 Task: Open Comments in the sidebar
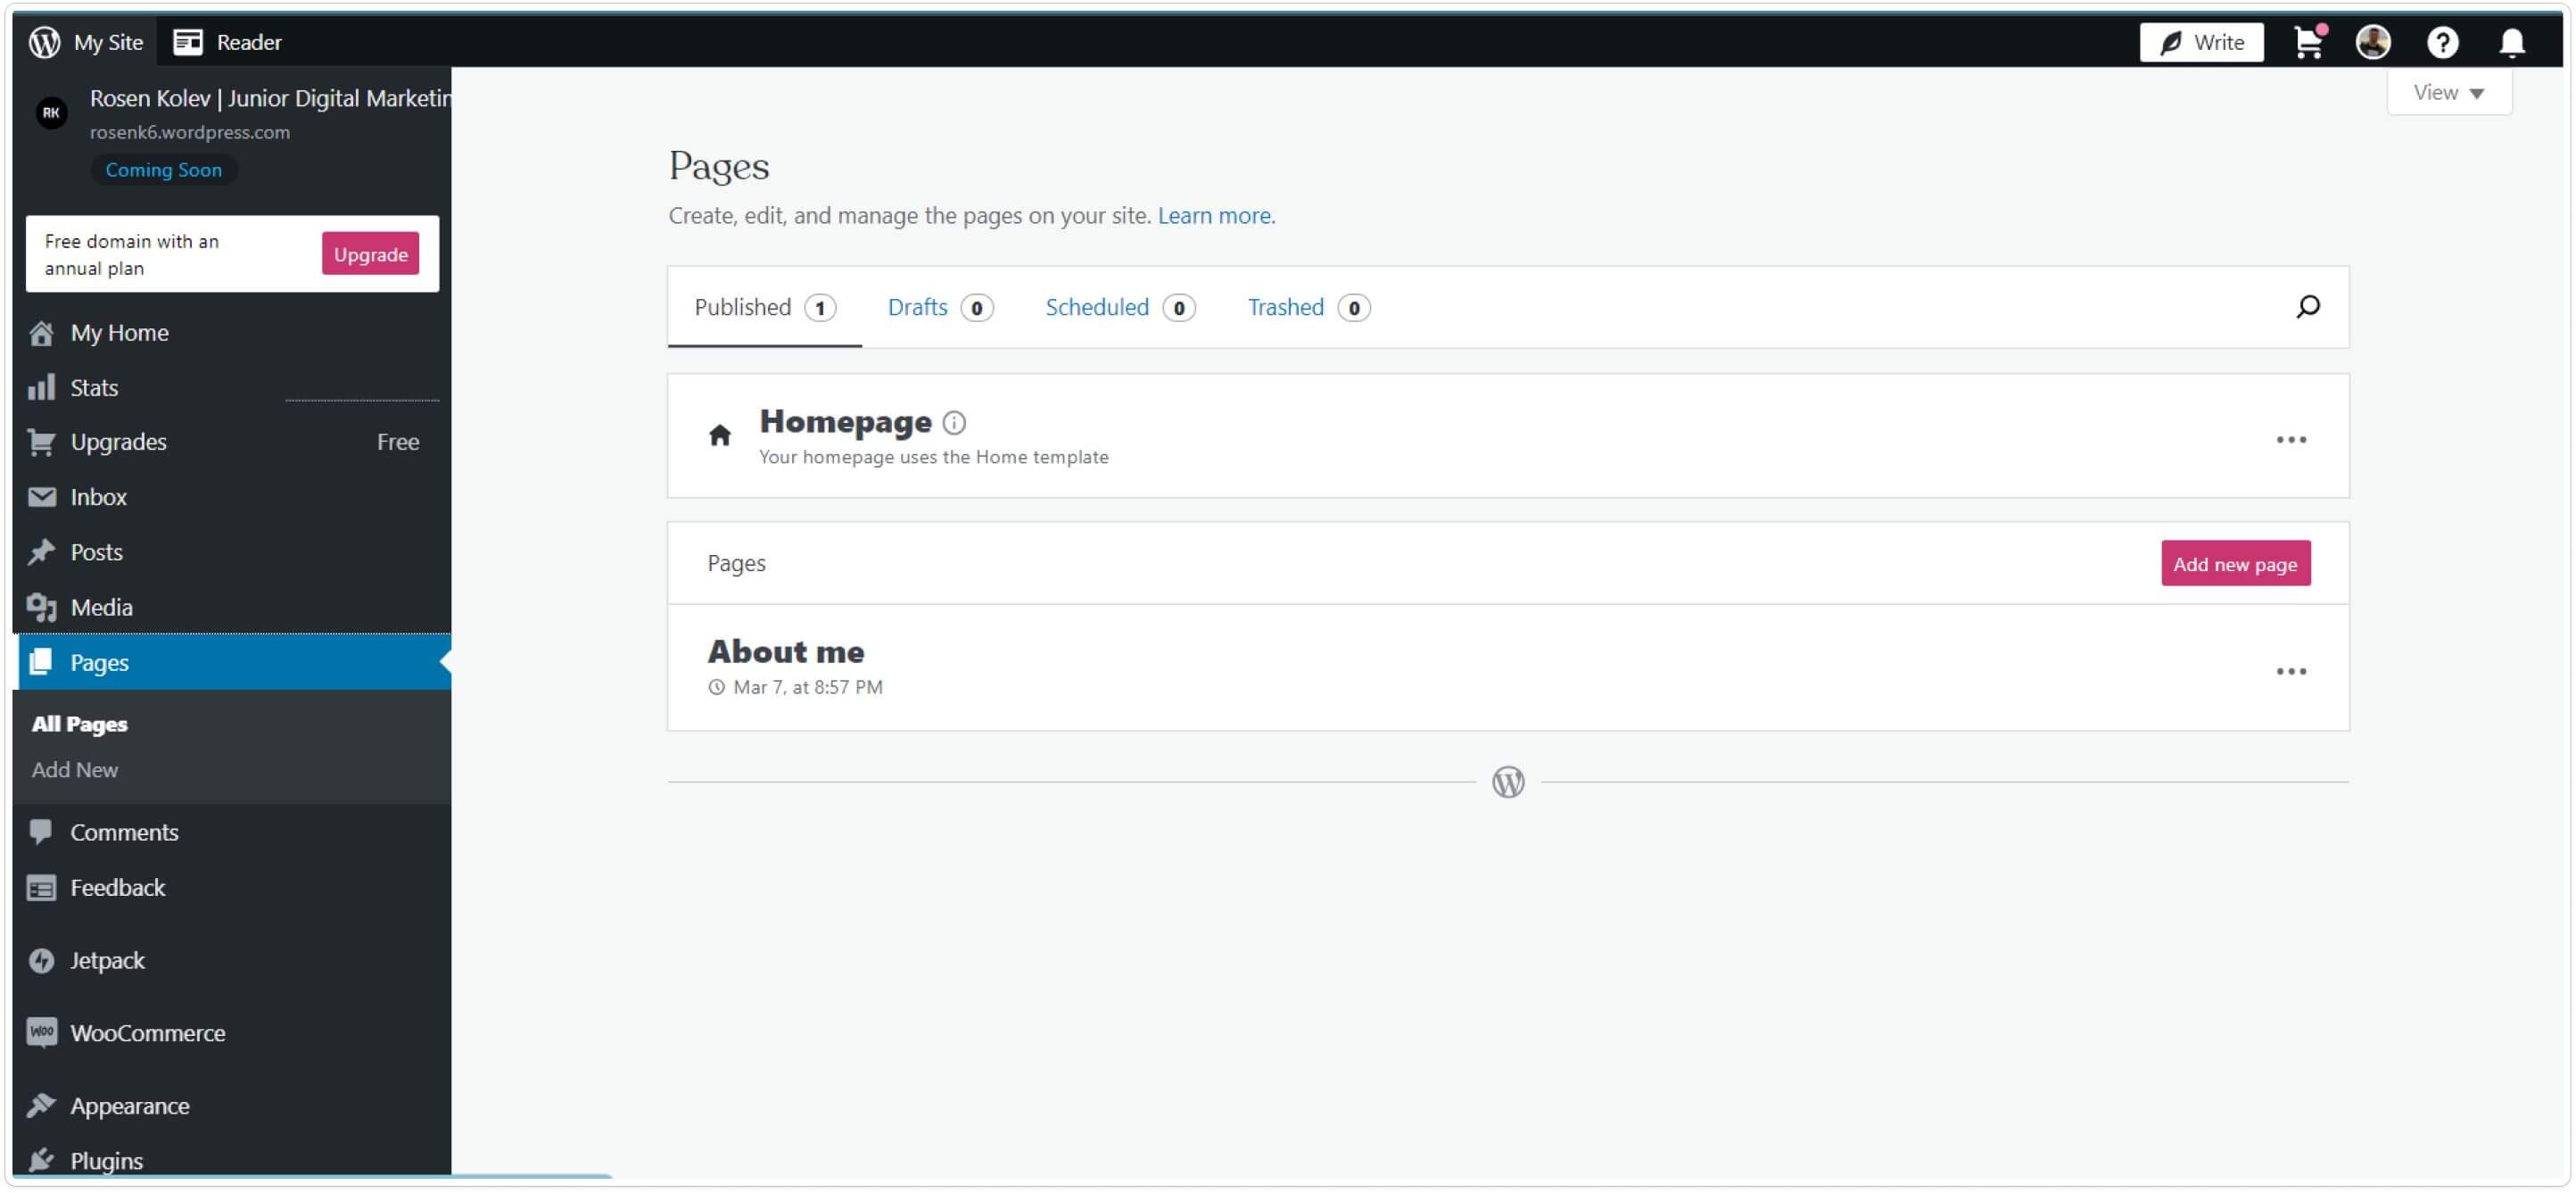[232, 832]
